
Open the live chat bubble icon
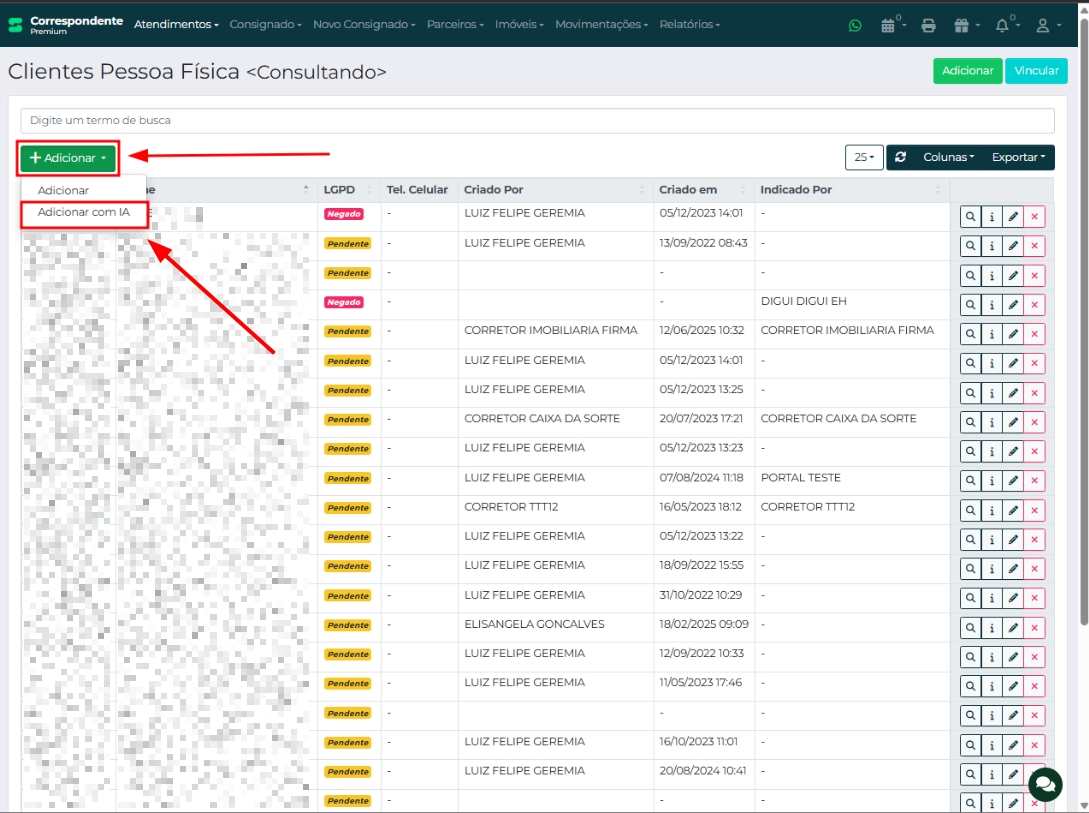[1045, 783]
